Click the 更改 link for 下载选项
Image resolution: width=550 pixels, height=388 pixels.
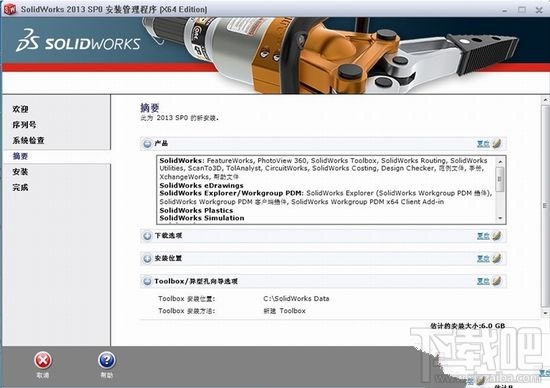(483, 236)
